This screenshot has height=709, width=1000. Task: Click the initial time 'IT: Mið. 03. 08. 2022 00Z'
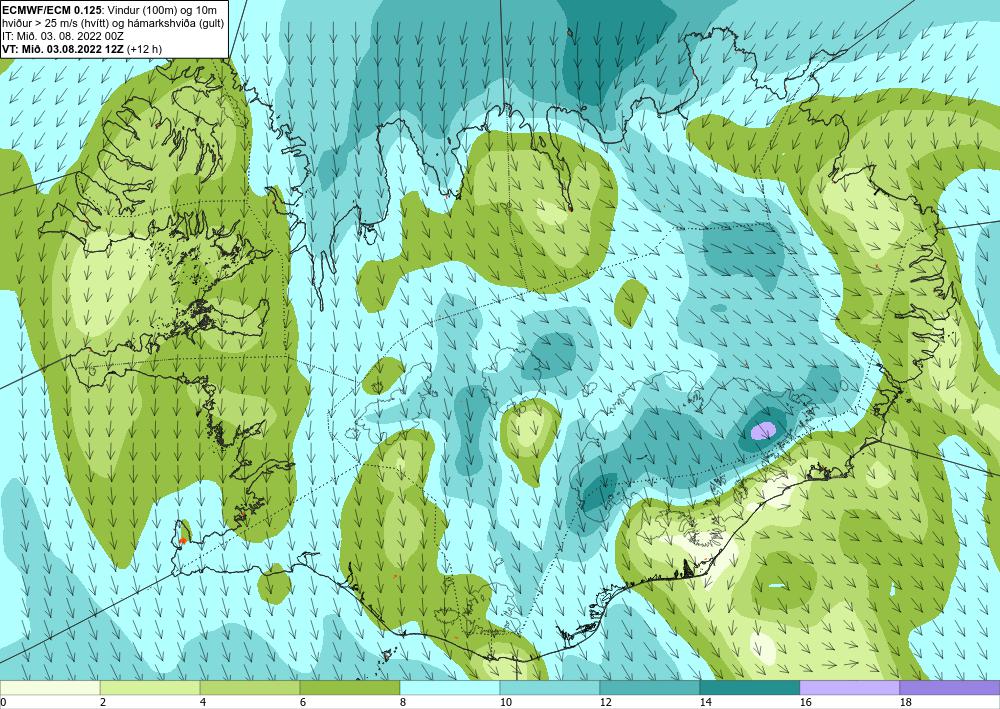coord(62,36)
